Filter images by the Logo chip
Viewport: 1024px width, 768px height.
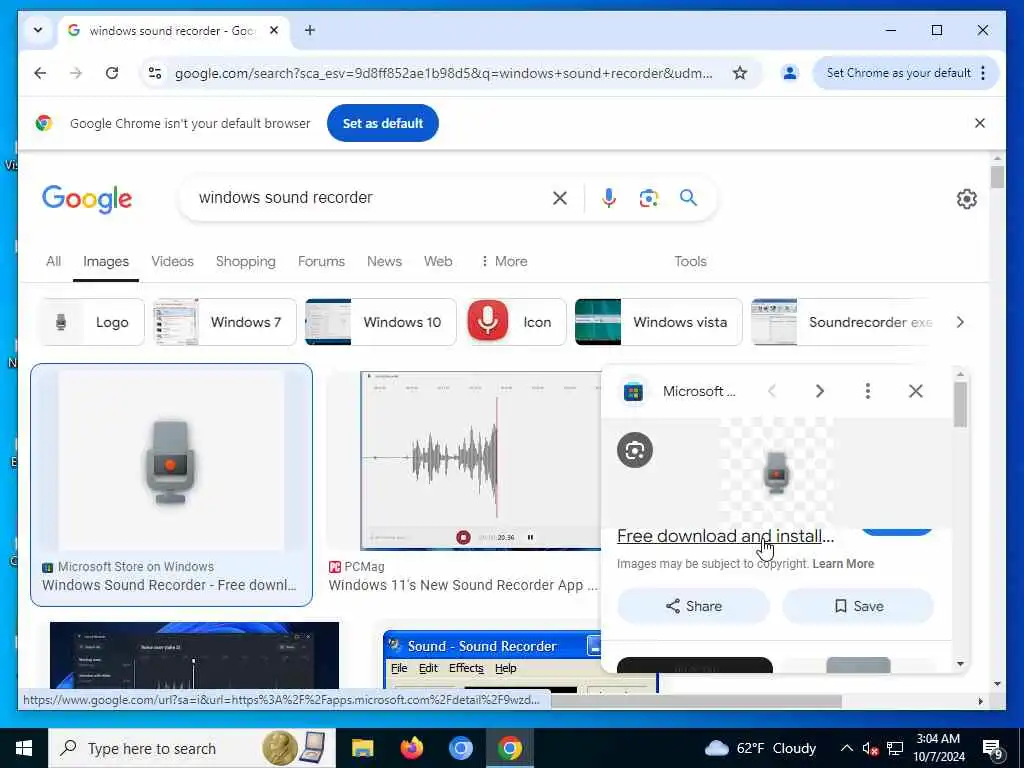tap(92, 322)
